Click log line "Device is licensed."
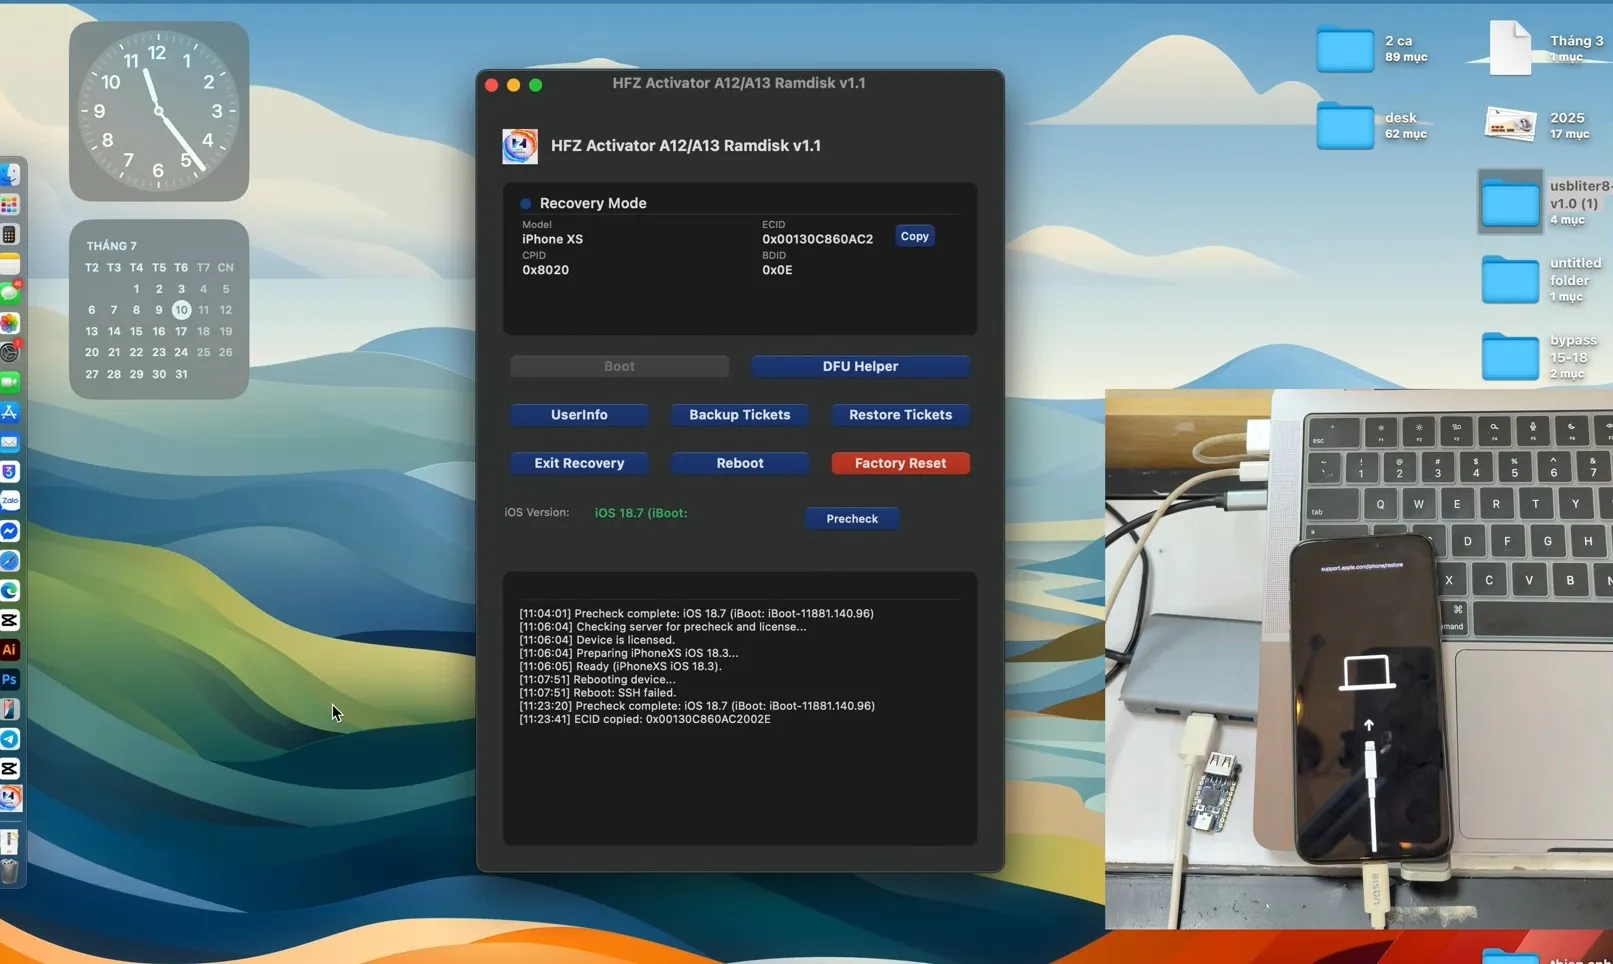This screenshot has height=964, width=1613. pos(597,640)
